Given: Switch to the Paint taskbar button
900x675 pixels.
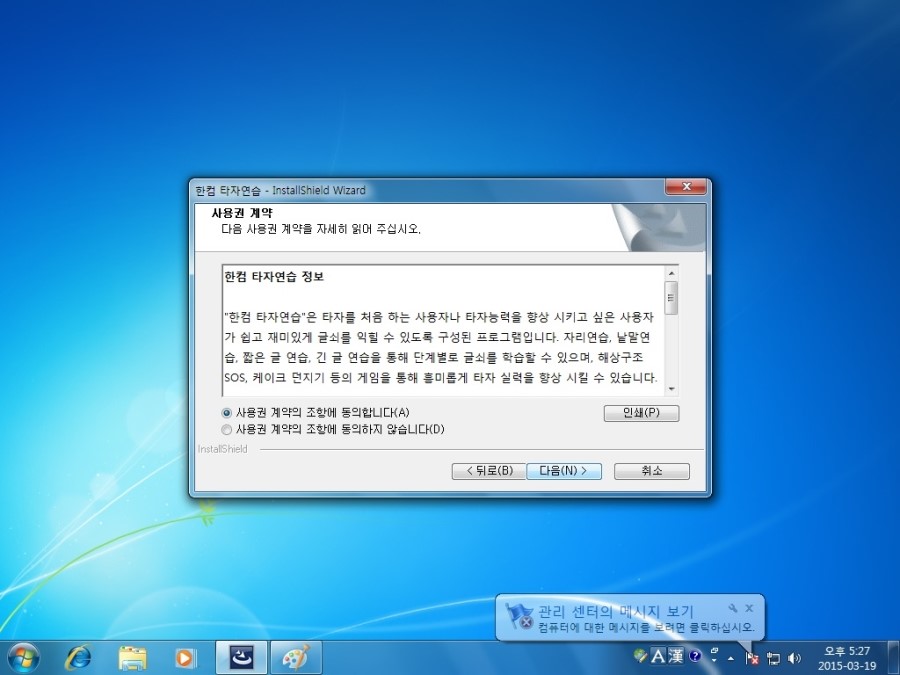Looking at the screenshot, I should pyautogui.click(x=296, y=658).
